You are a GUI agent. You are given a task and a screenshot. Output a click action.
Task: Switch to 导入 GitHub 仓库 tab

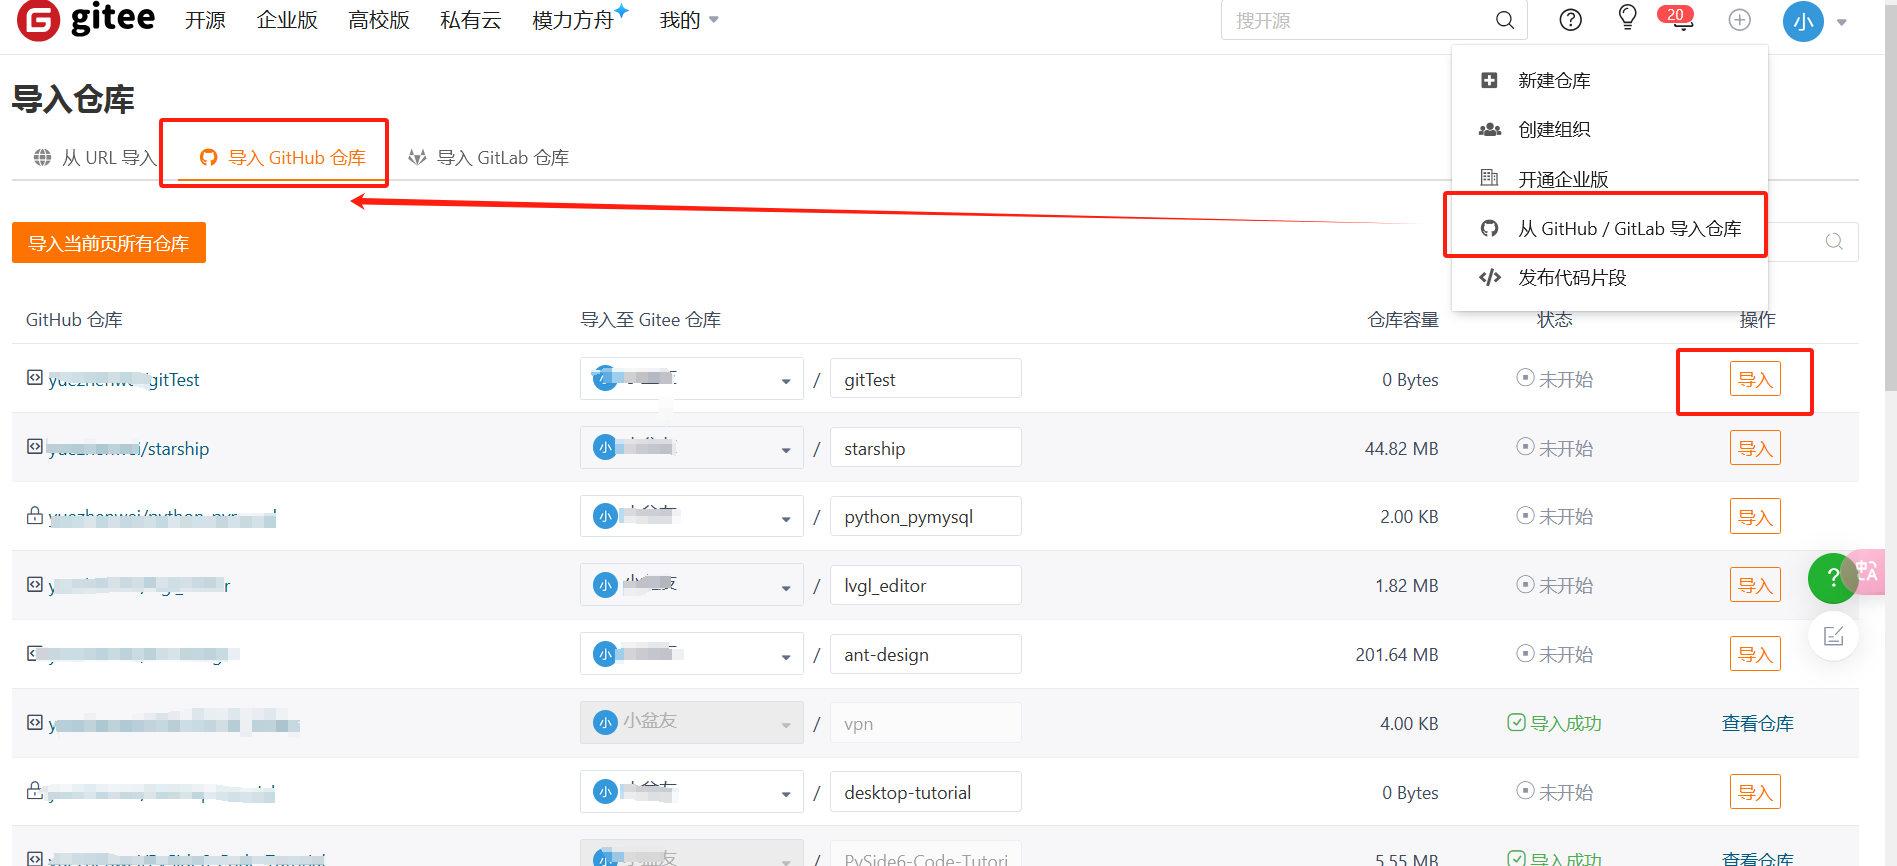click(283, 157)
